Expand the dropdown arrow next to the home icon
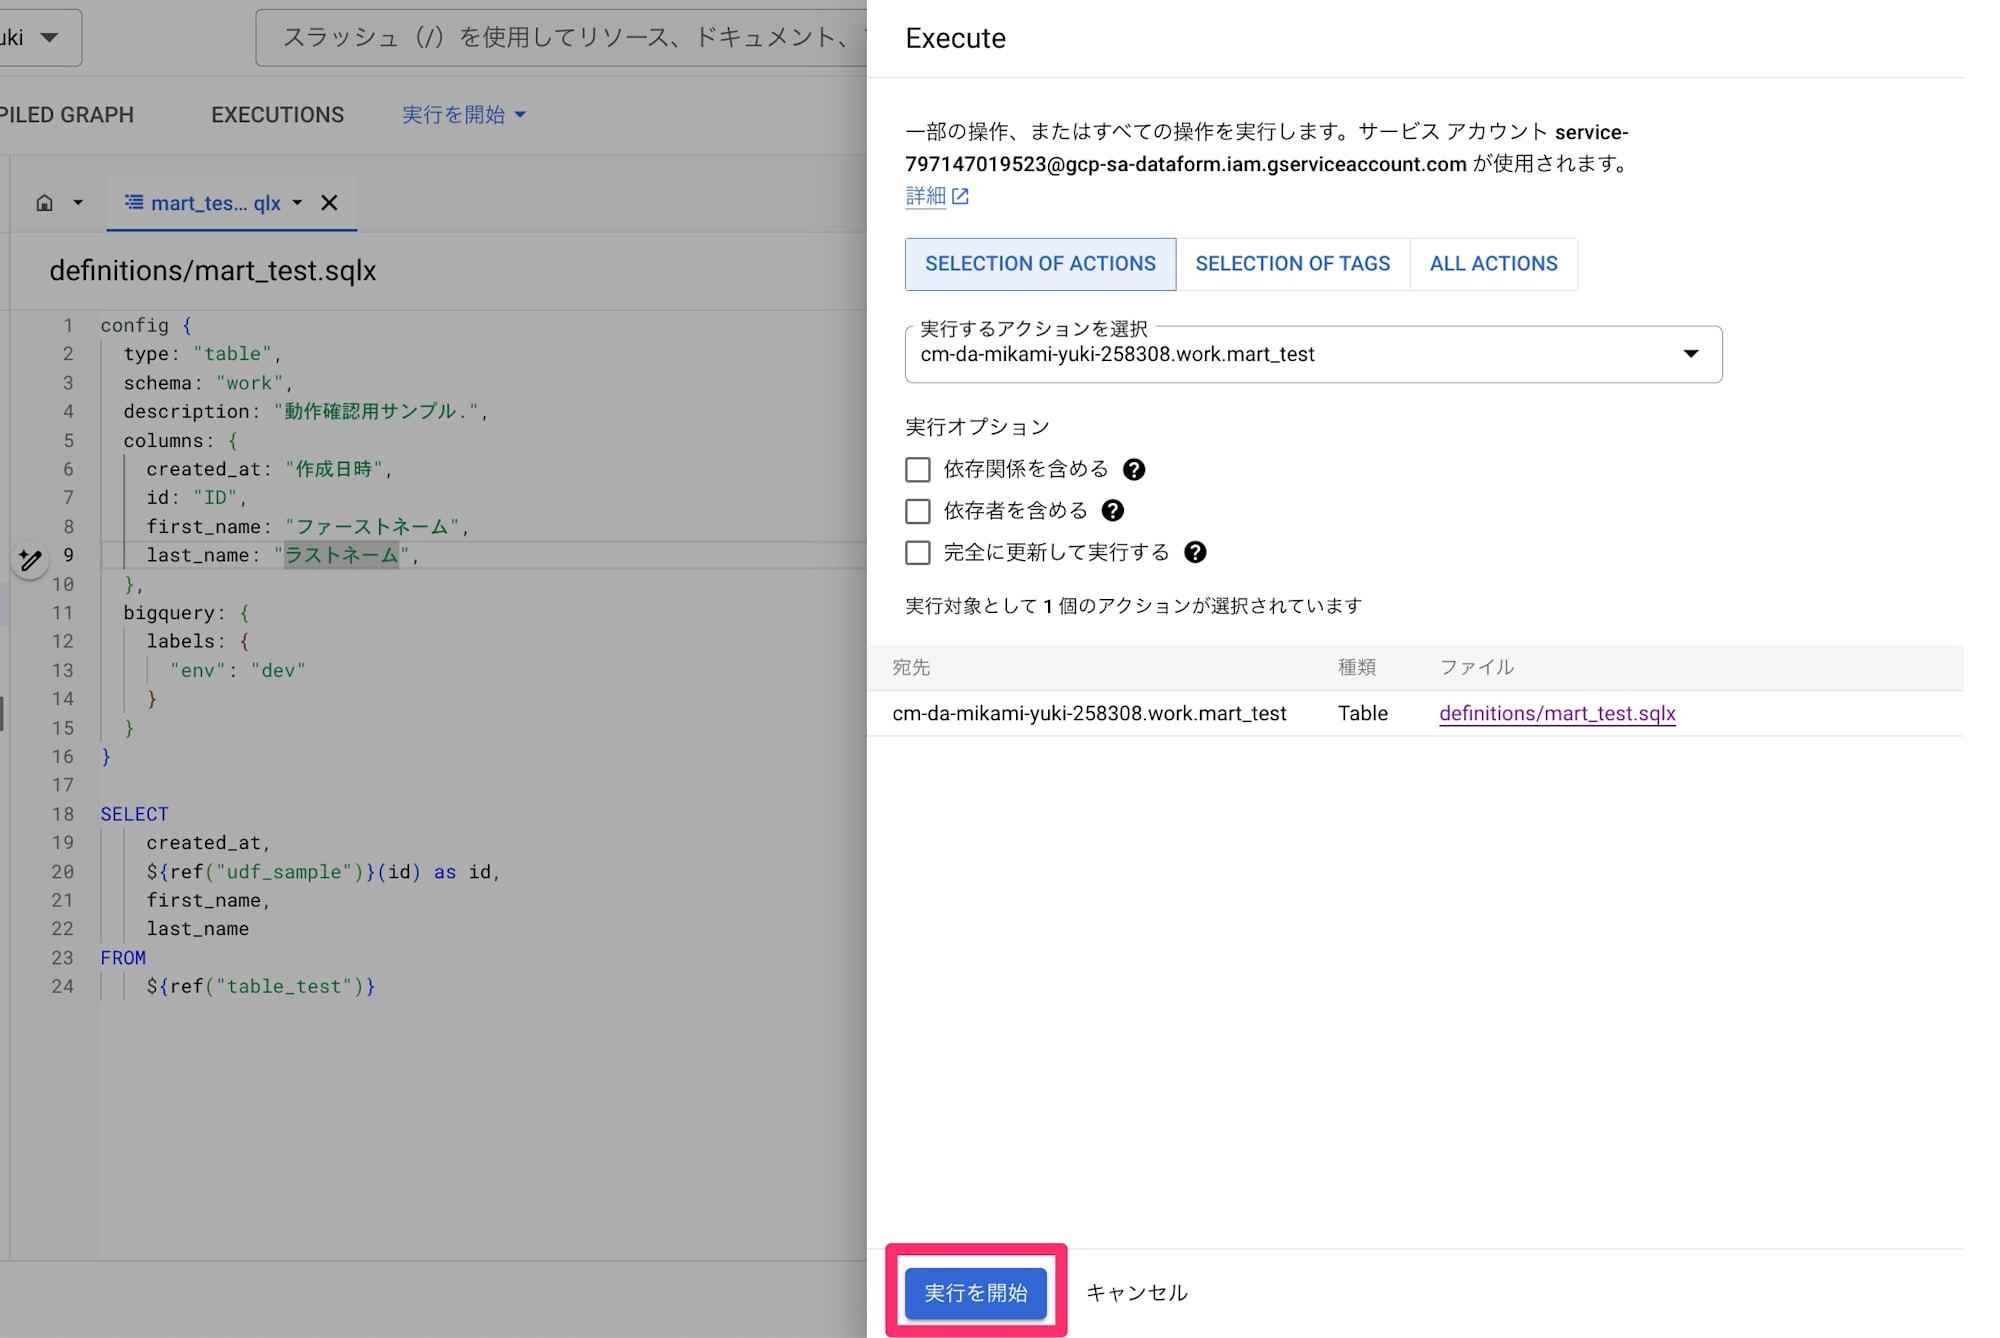The height and width of the screenshot is (1338, 2000). pyautogui.click(x=78, y=203)
